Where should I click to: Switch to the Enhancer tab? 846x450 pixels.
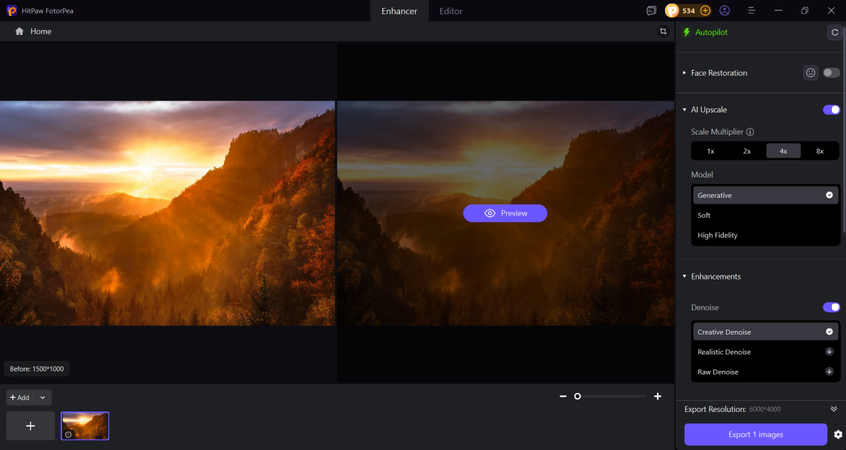(x=399, y=11)
